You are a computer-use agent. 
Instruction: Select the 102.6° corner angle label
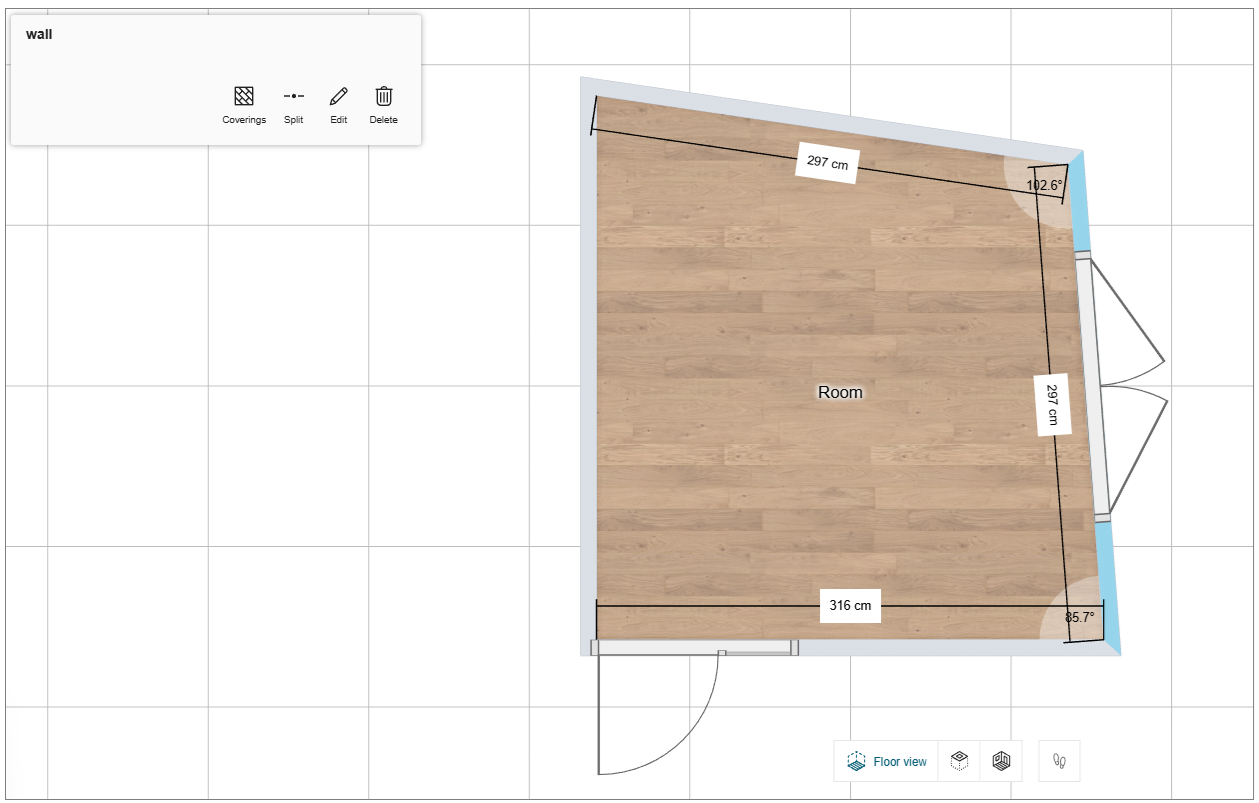(1045, 185)
